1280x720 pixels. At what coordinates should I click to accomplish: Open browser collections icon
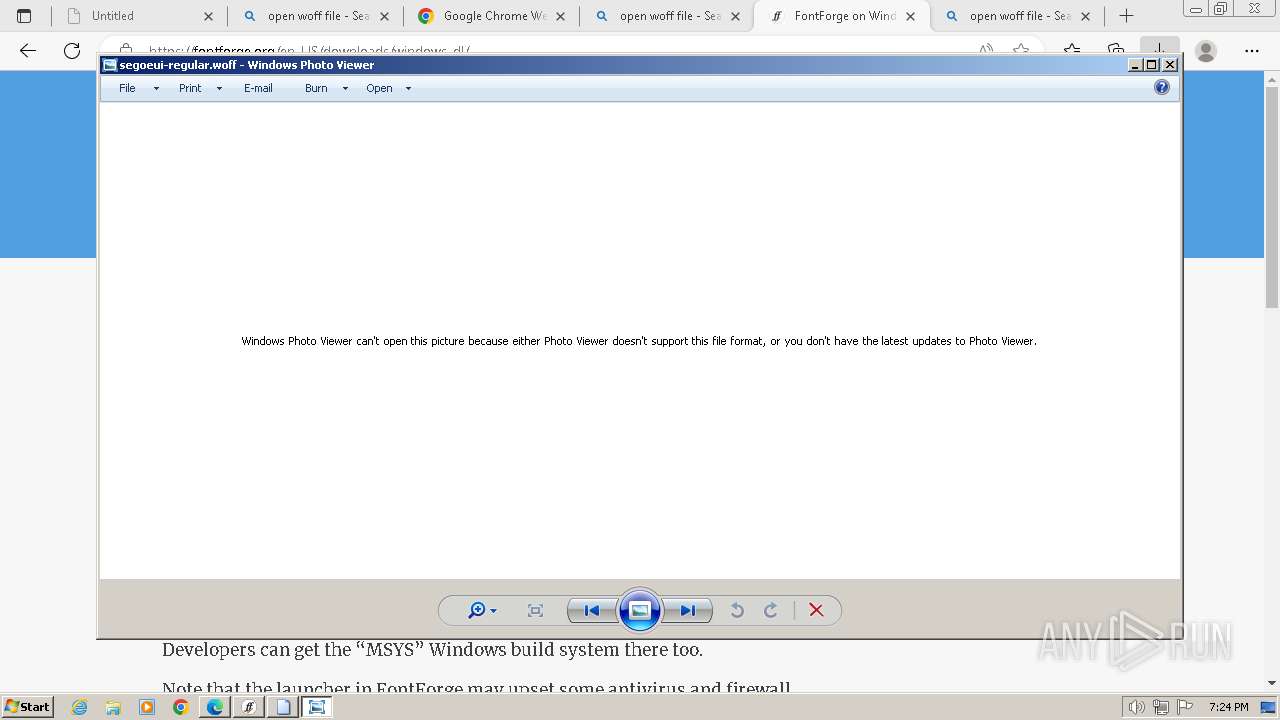1116,50
